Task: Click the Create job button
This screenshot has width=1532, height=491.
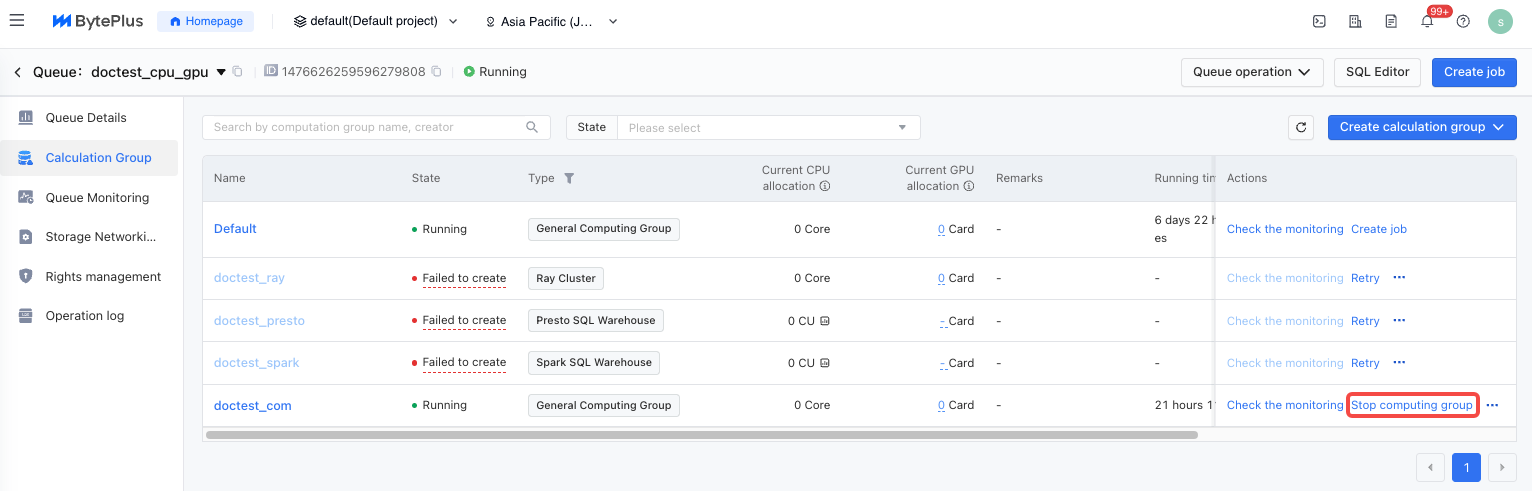Action: coord(1474,72)
